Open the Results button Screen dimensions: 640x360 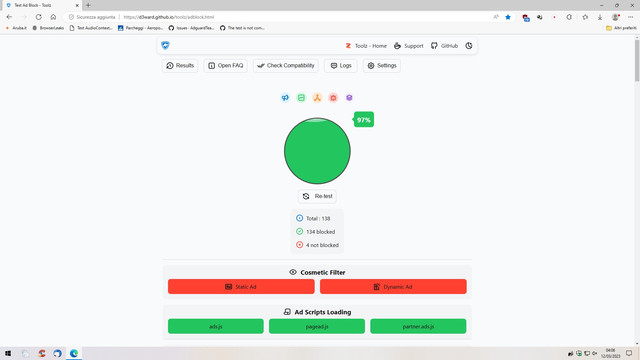click(180, 65)
